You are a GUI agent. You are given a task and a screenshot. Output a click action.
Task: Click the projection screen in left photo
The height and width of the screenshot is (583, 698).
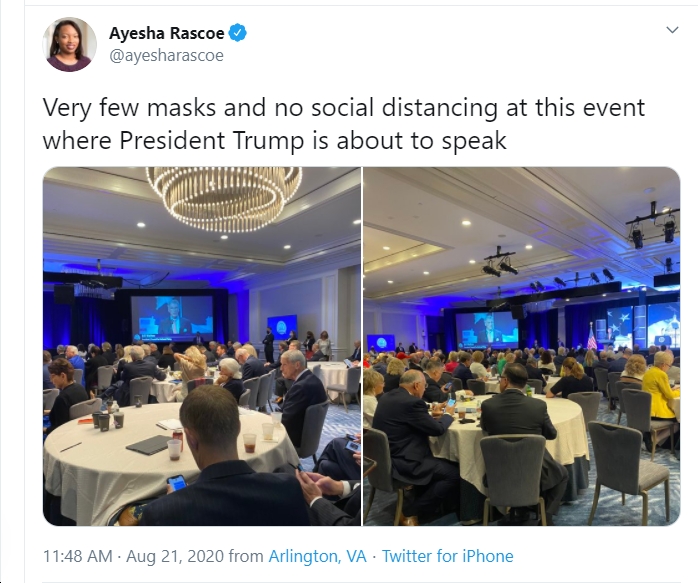173,318
